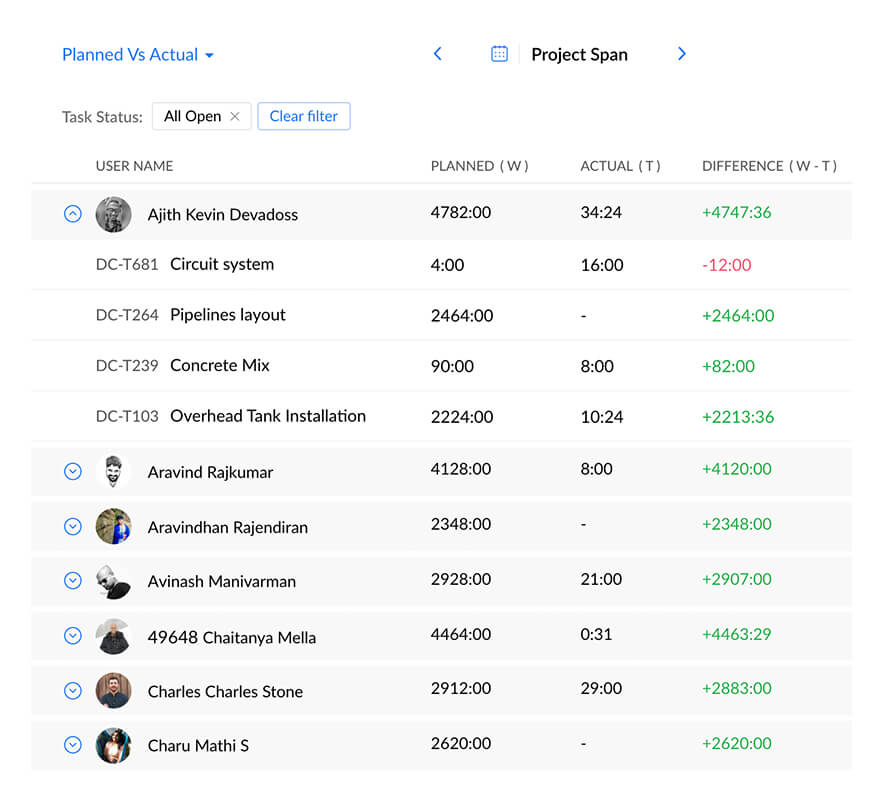
Task: Open the Planned Vs Actual dropdown
Action: click(138, 55)
